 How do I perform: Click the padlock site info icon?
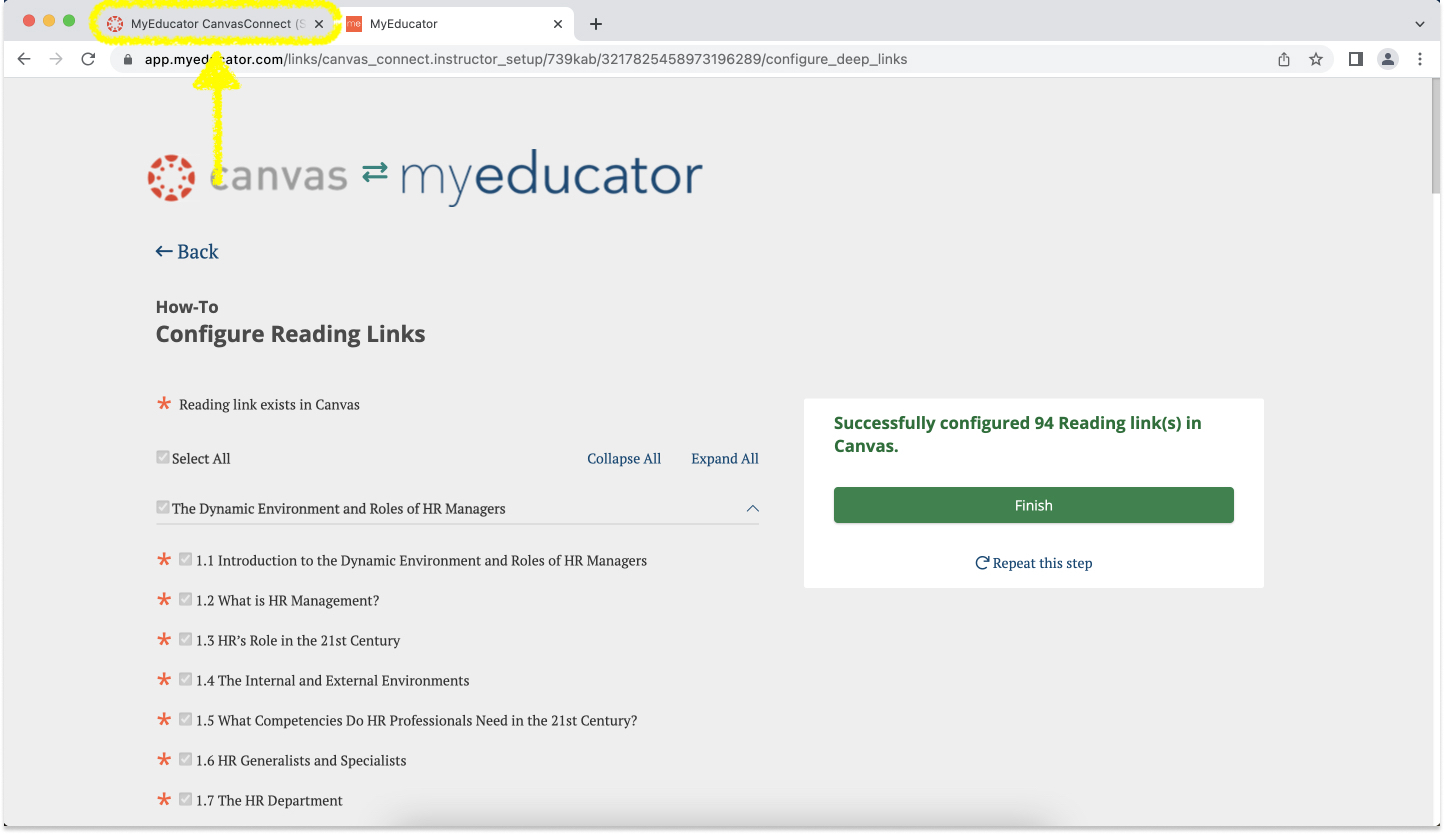(127, 59)
